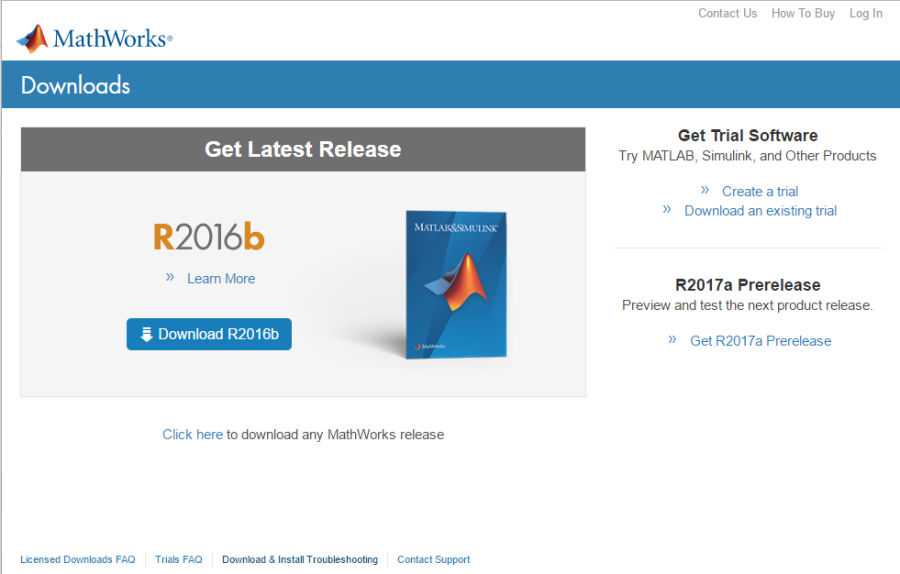This screenshot has height=574, width=900.
Task: Click the Download R2016b button
Action: tap(209, 334)
